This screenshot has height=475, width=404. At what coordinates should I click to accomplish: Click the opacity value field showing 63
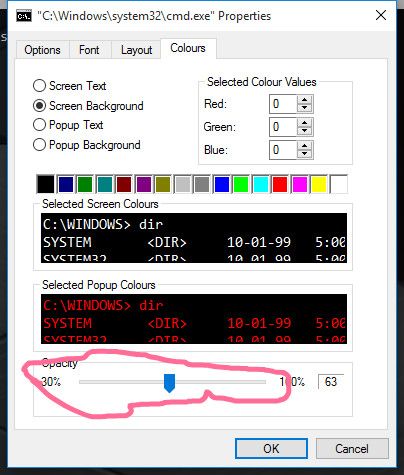(x=331, y=382)
